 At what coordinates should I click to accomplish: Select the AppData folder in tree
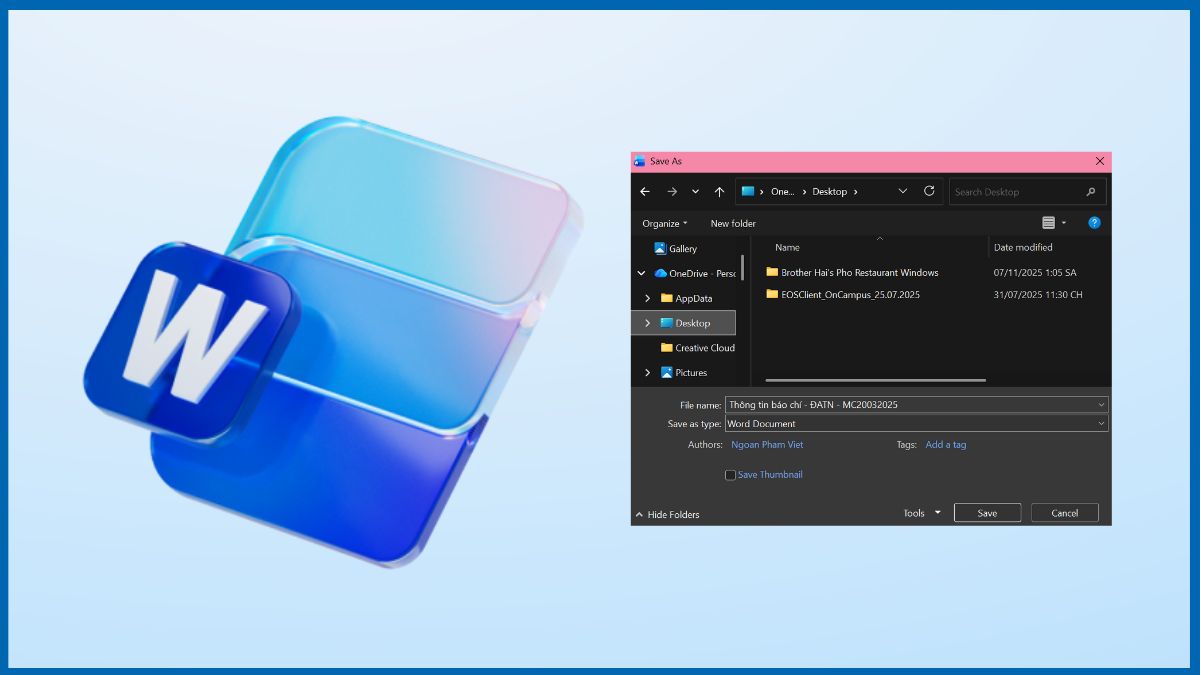point(687,298)
